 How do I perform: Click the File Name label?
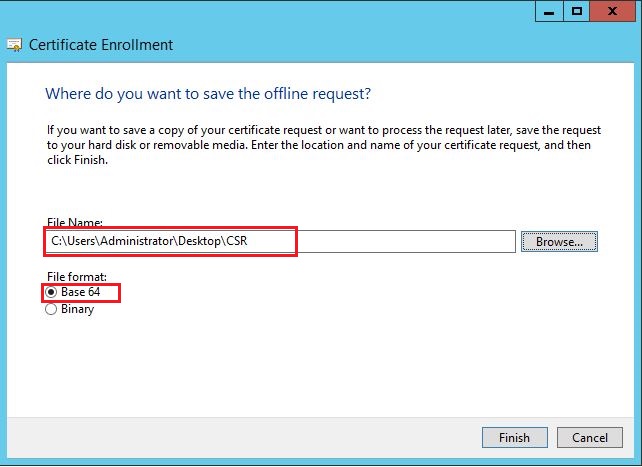pyautogui.click(x=74, y=222)
